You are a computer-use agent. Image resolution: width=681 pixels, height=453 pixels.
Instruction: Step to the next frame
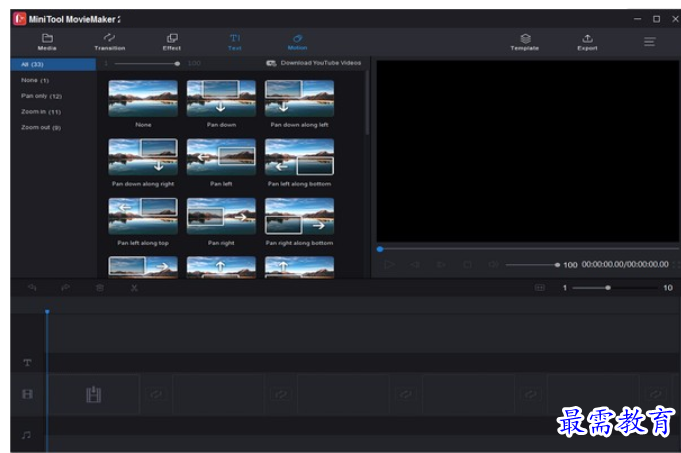click(x=441, y=264)
